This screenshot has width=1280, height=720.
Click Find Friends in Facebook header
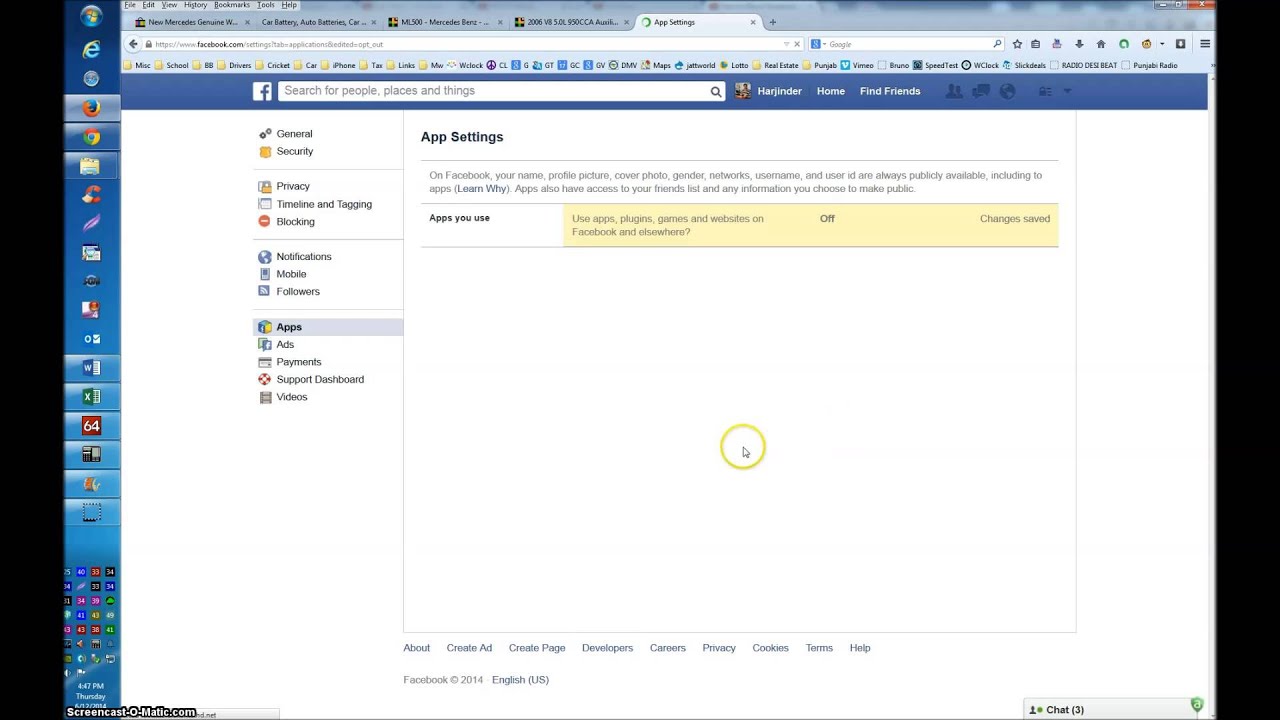(x=889, y=91)
